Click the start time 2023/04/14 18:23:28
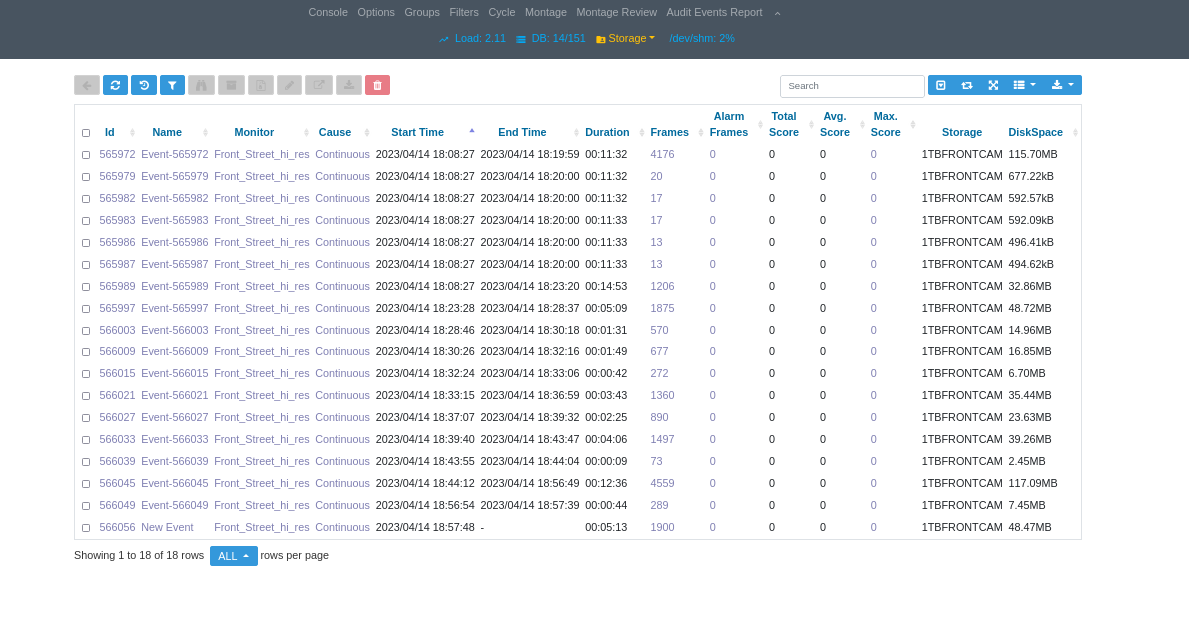This screenshot has width=1189, height=628. tap(425, 308)
